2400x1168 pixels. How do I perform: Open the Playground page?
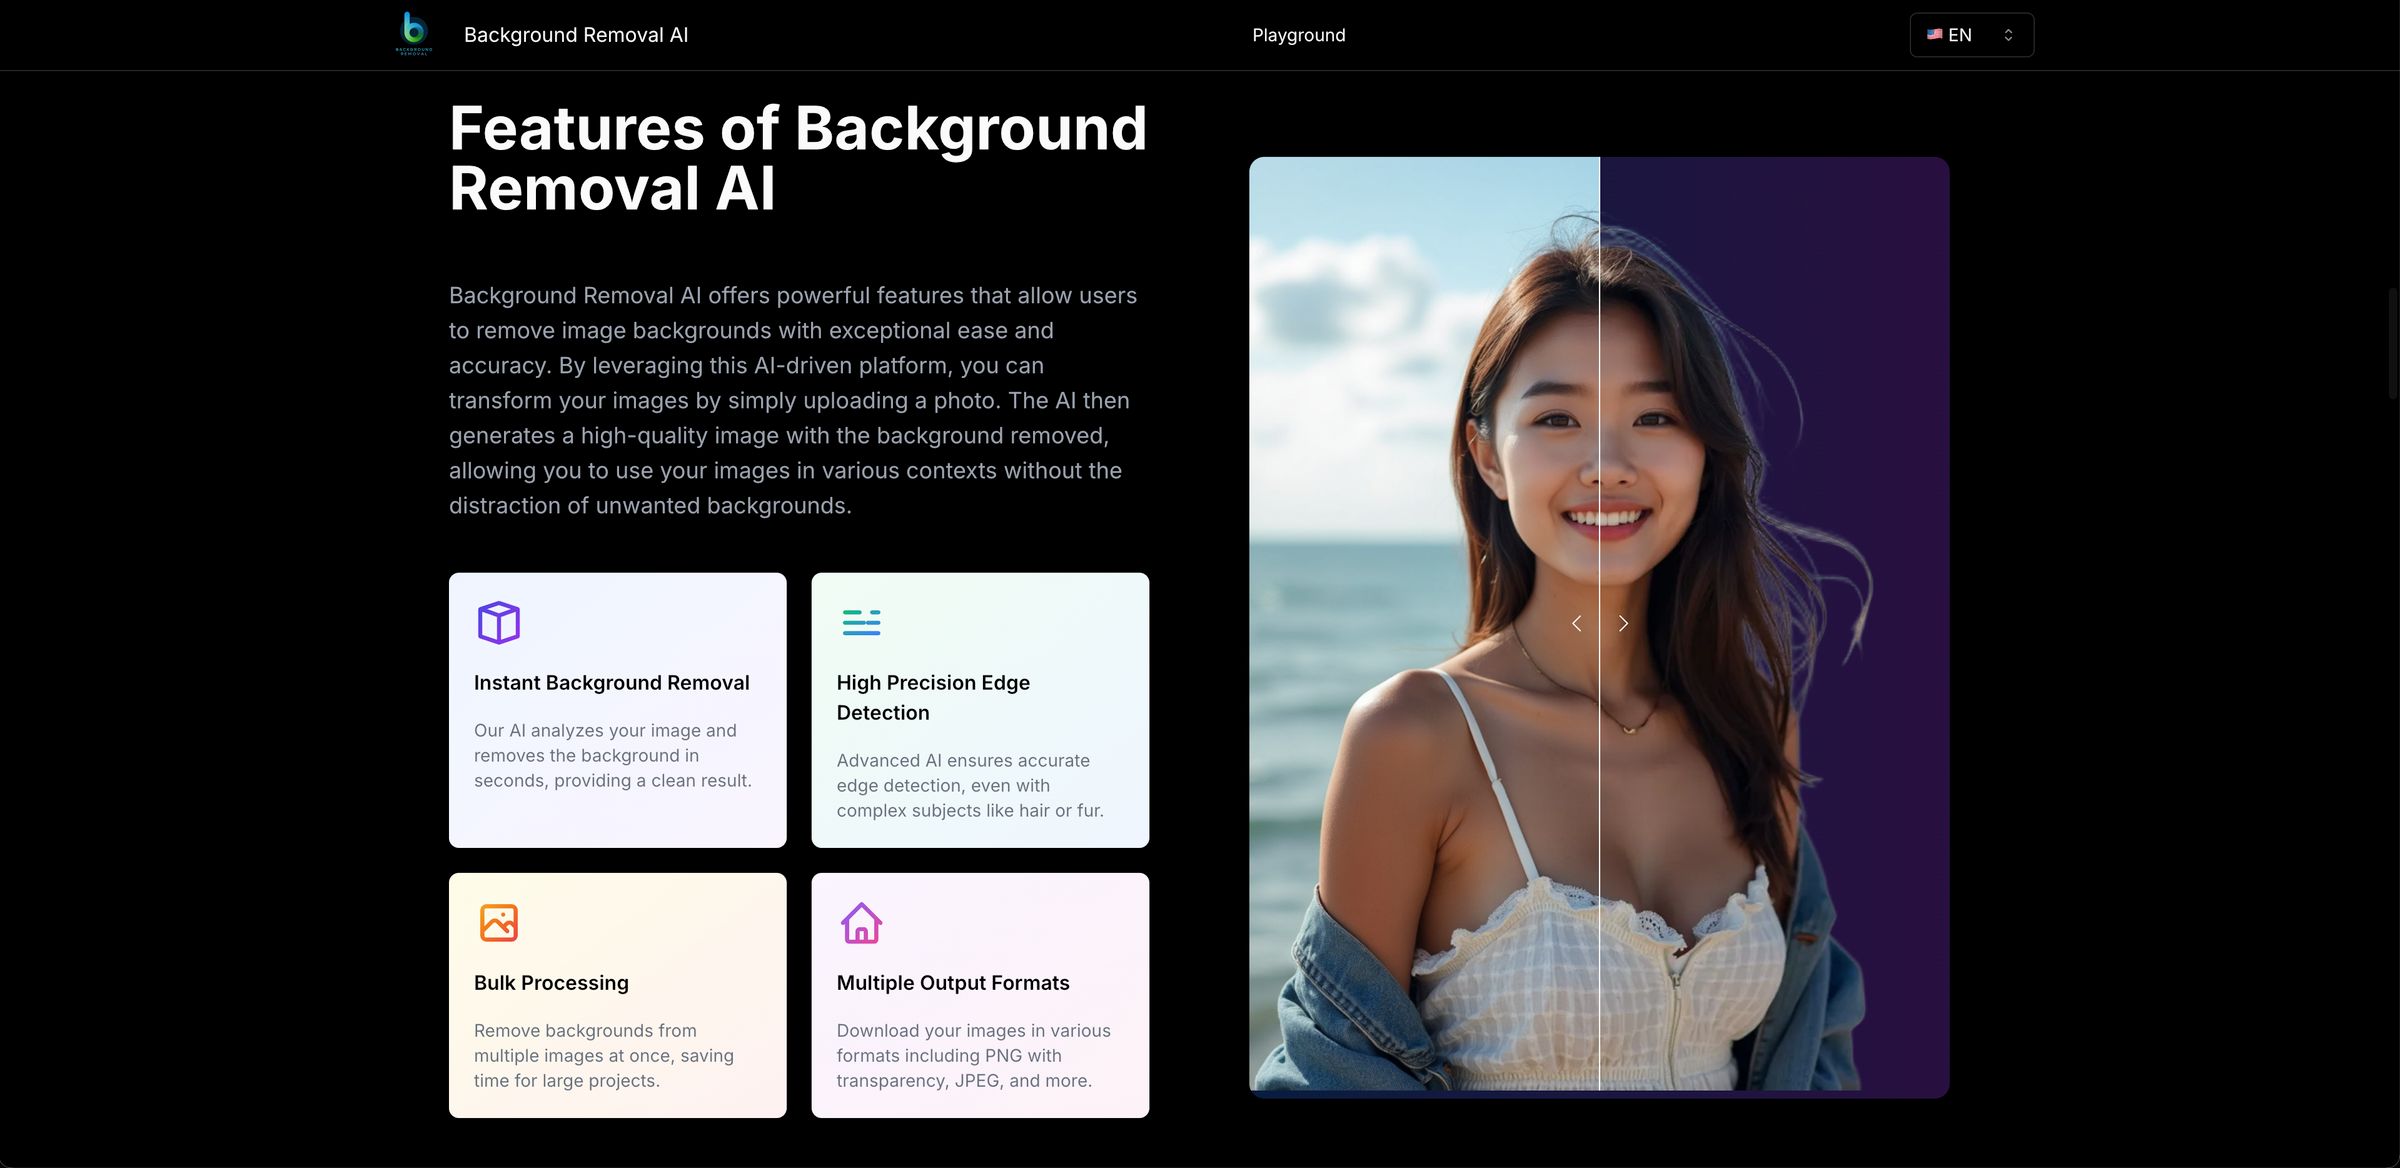pos(1299,34)
